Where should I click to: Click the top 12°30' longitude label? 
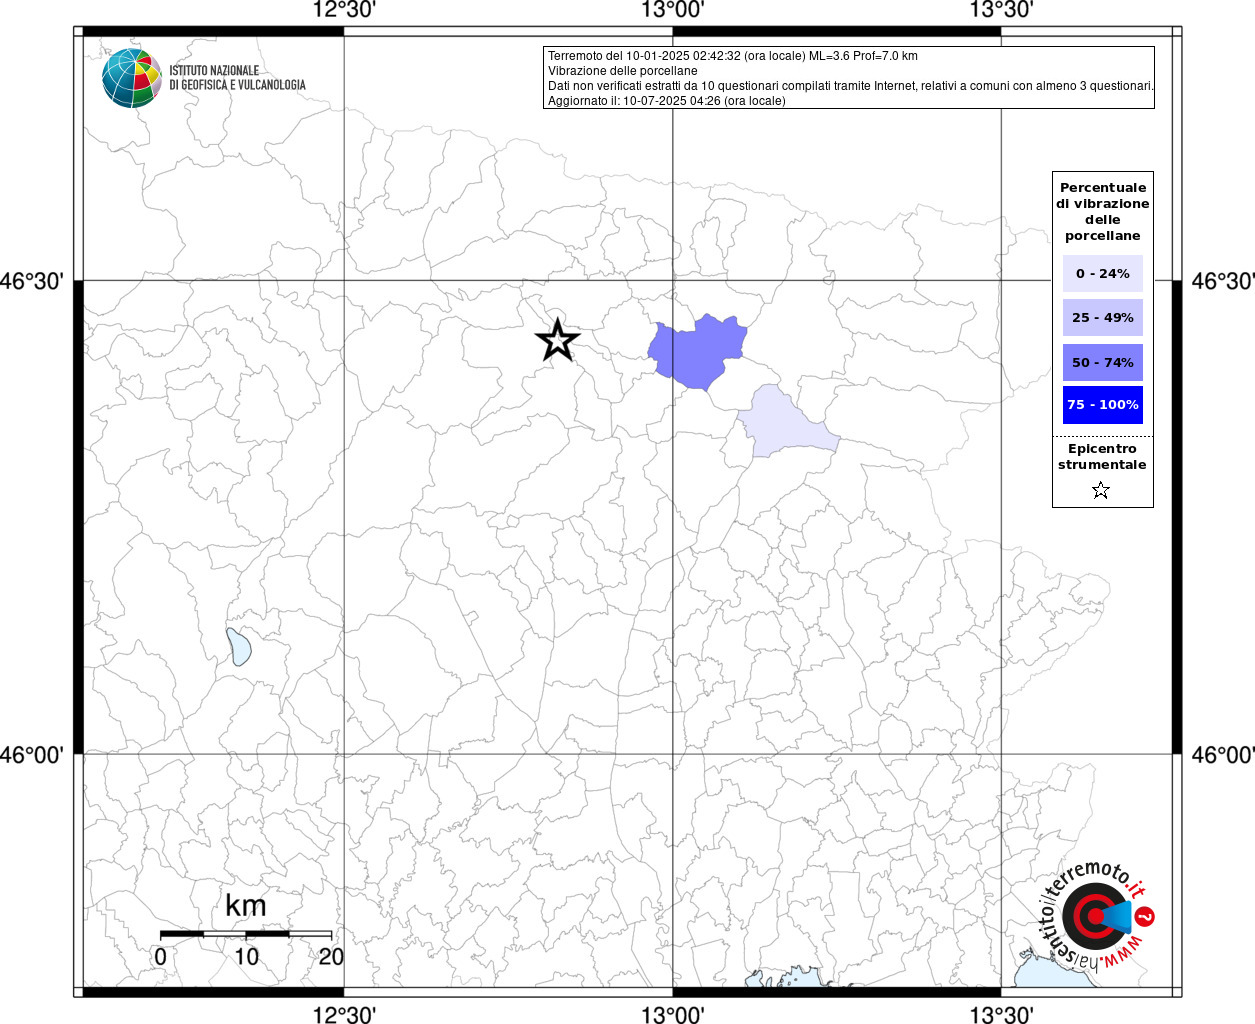344,10
